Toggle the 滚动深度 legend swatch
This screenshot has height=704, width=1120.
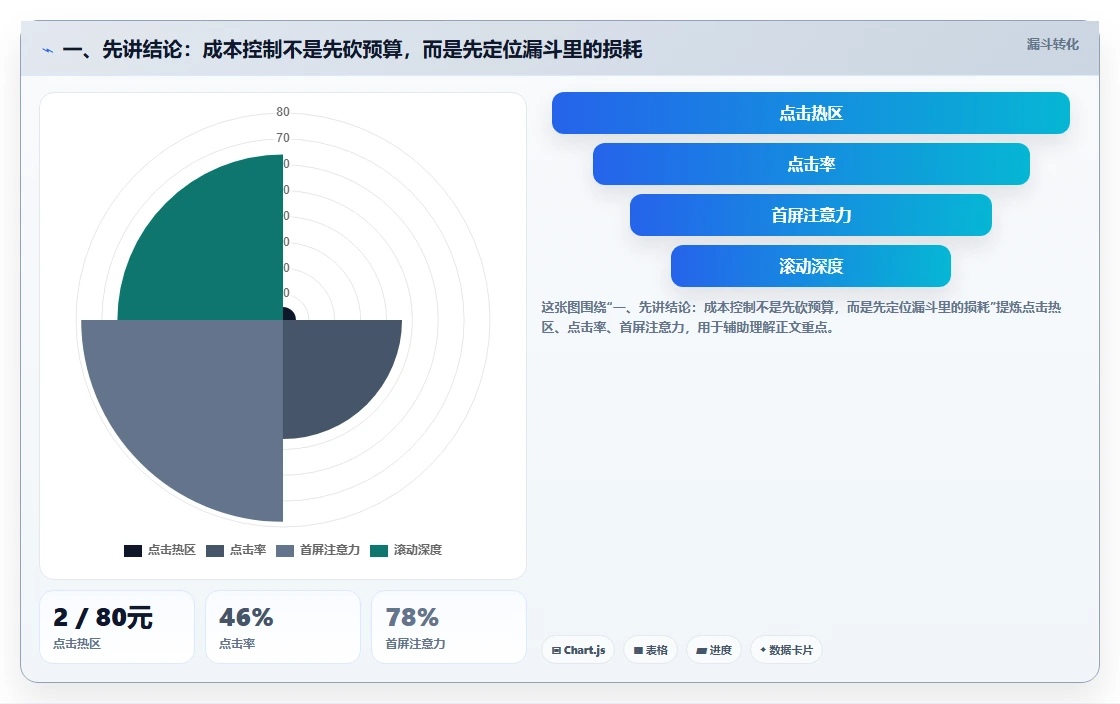click(379, 550)
